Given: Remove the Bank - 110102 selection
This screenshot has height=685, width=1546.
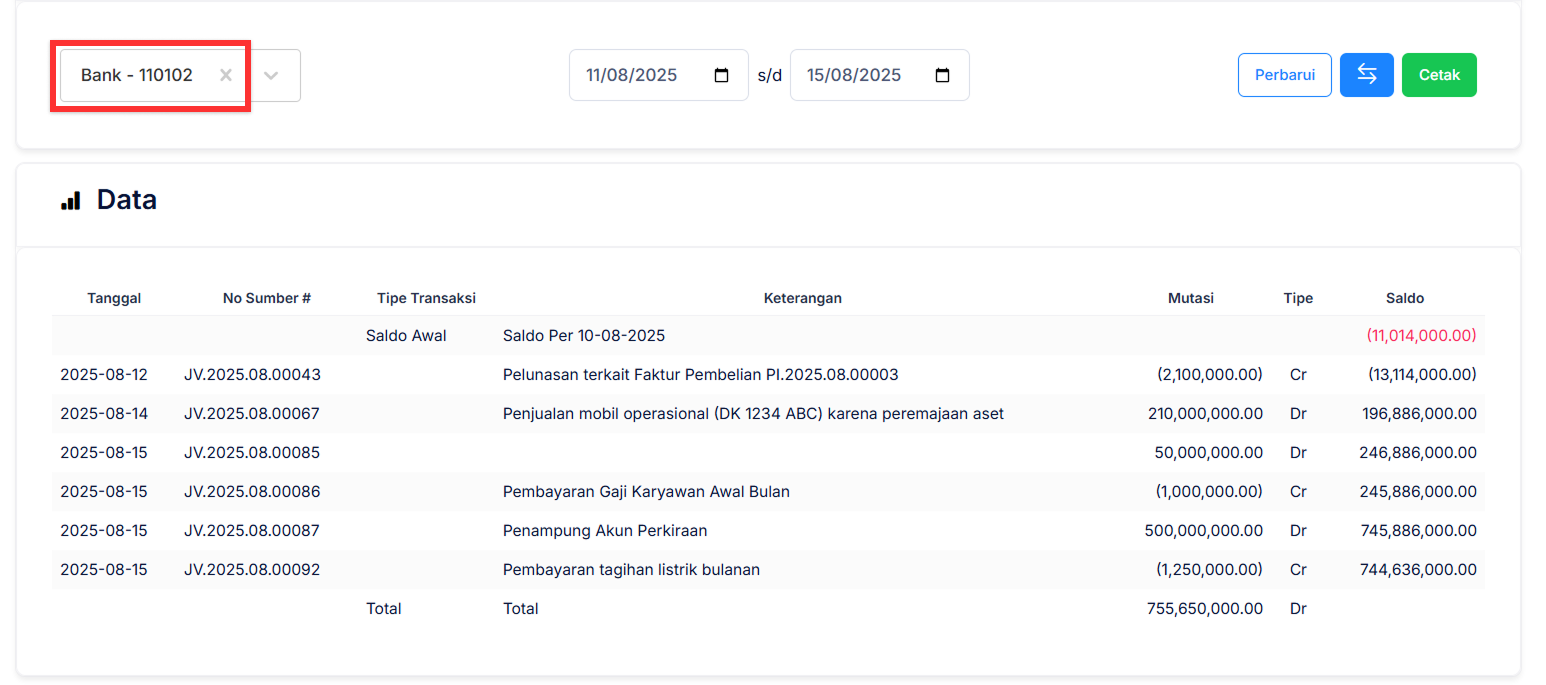Looking at the screenshot, I should tap(225, 75).
